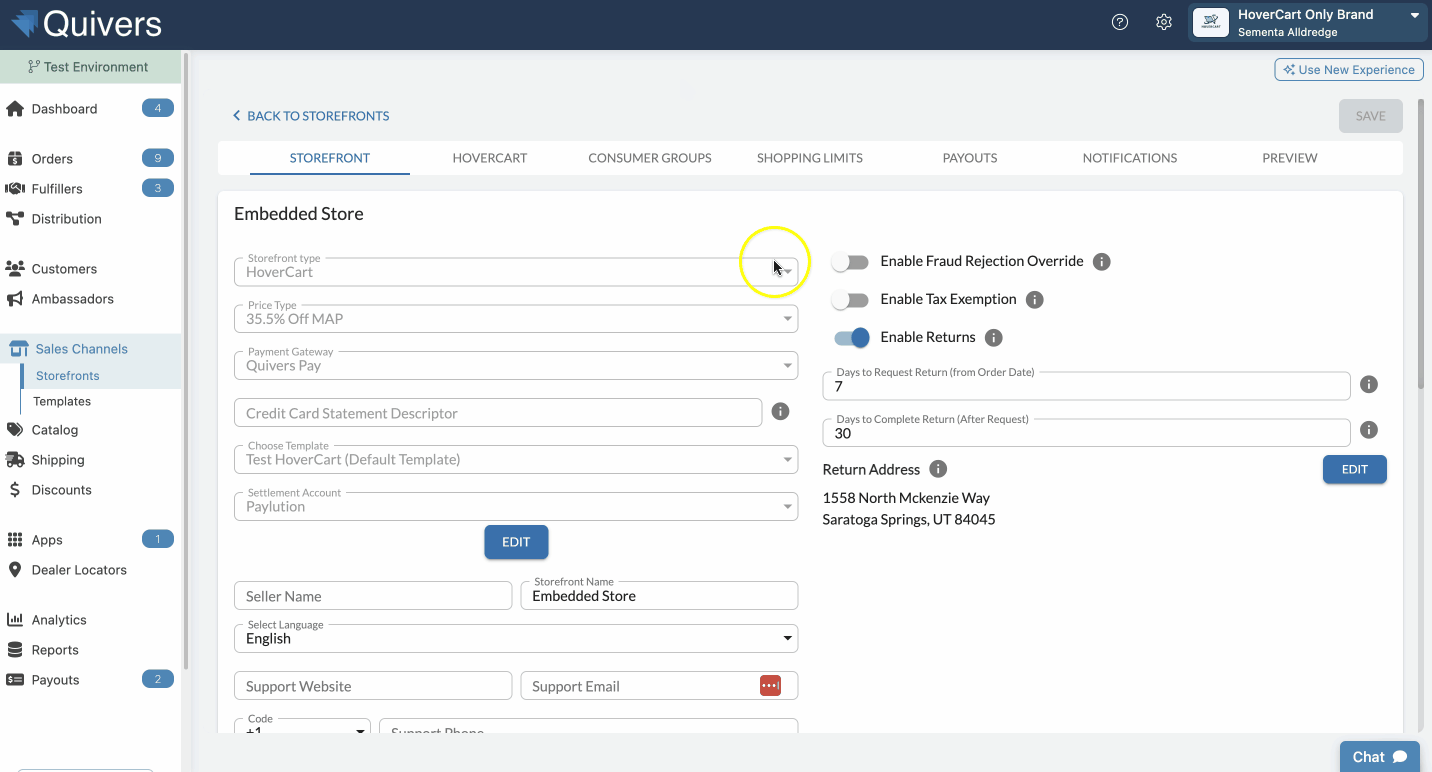
Task: Click the Discounts dollar icon
Action: [x=15, y=489]
